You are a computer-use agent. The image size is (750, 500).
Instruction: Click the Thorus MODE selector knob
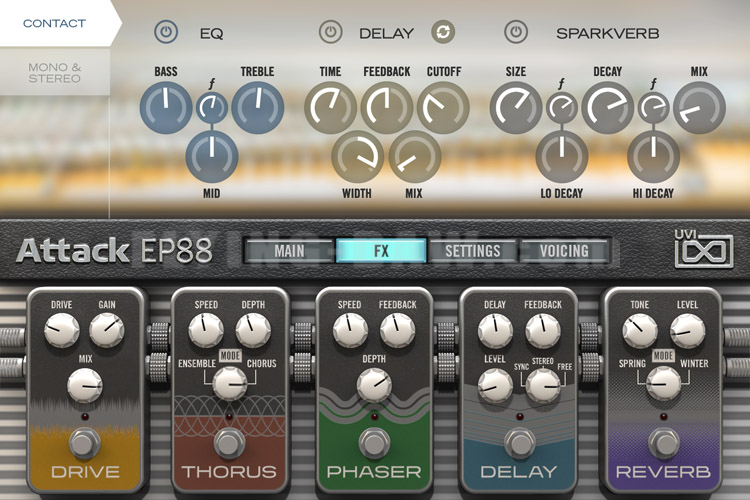[230, 384]
